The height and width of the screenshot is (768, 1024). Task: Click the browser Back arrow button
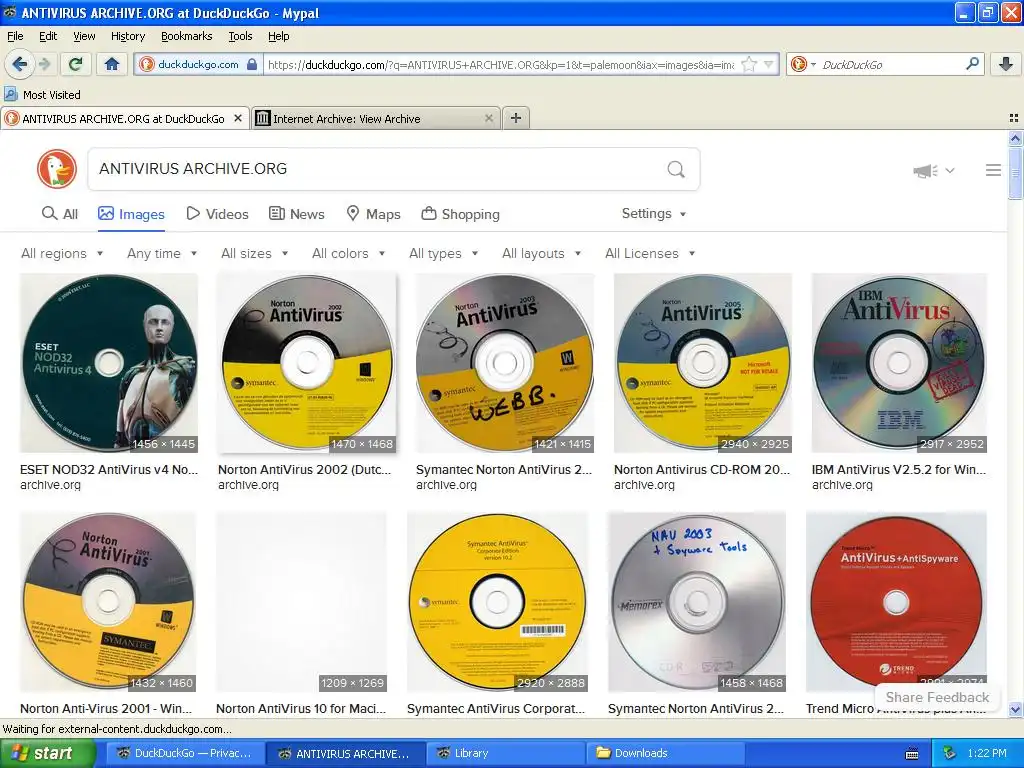point(19,64)
